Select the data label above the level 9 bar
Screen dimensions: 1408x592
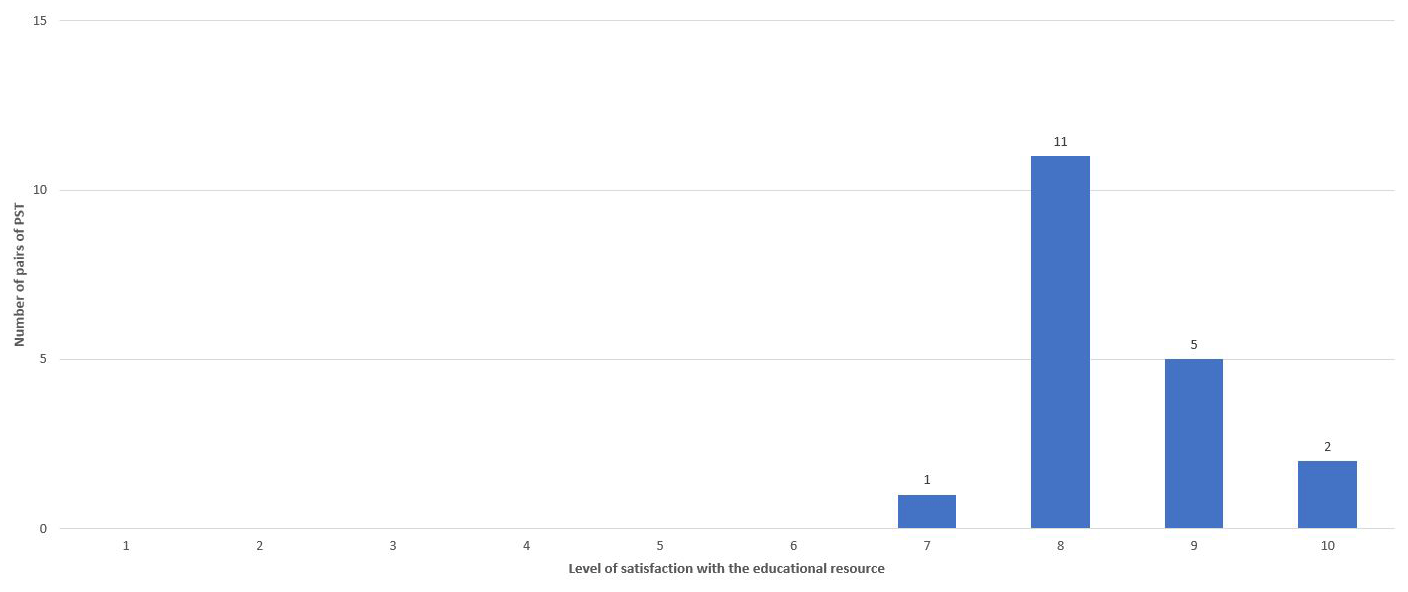point(1193,345)
